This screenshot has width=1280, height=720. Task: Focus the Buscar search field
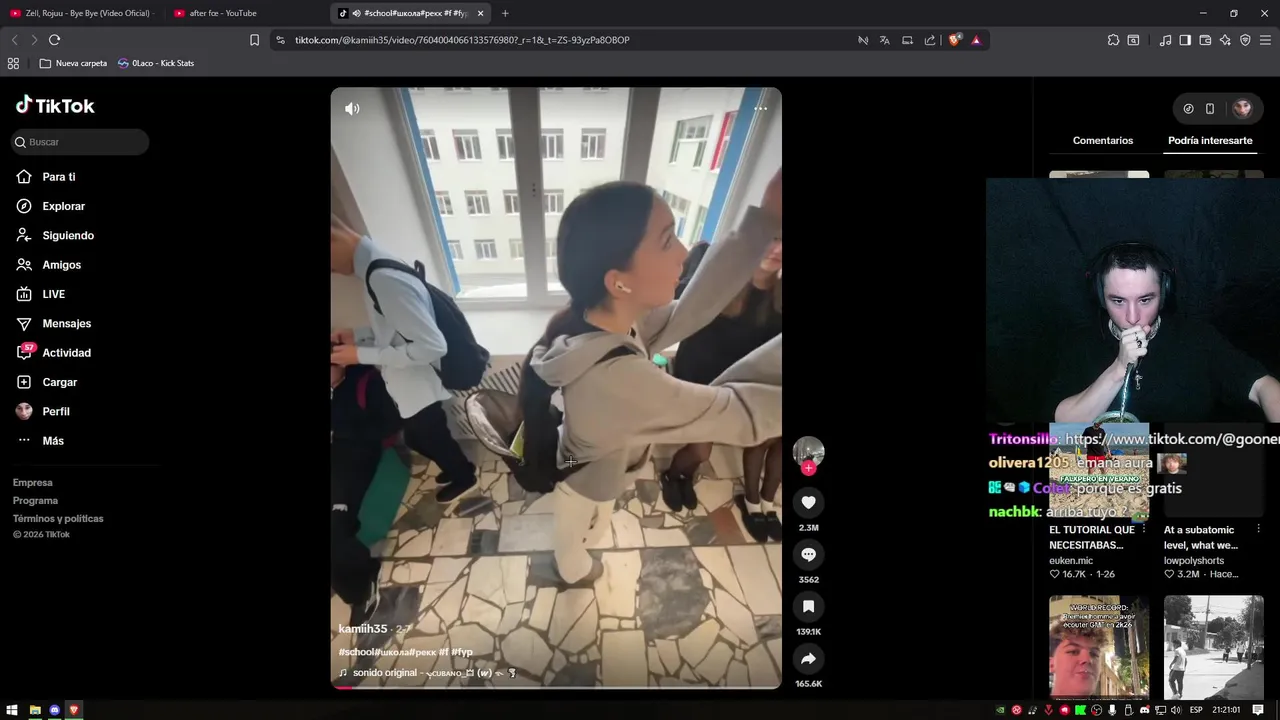pyautogui.click(x=80, y=142)
